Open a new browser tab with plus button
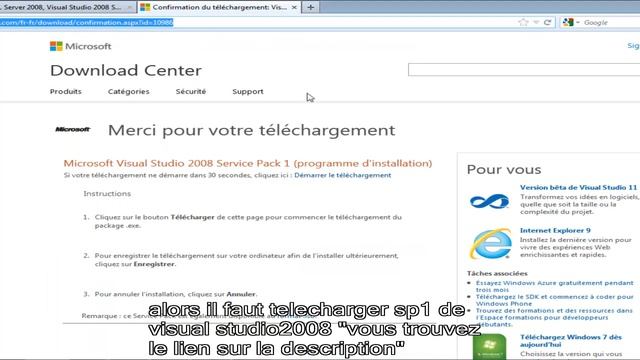The height and width of the screenshot is (360, 640). (x=311, y=7)
